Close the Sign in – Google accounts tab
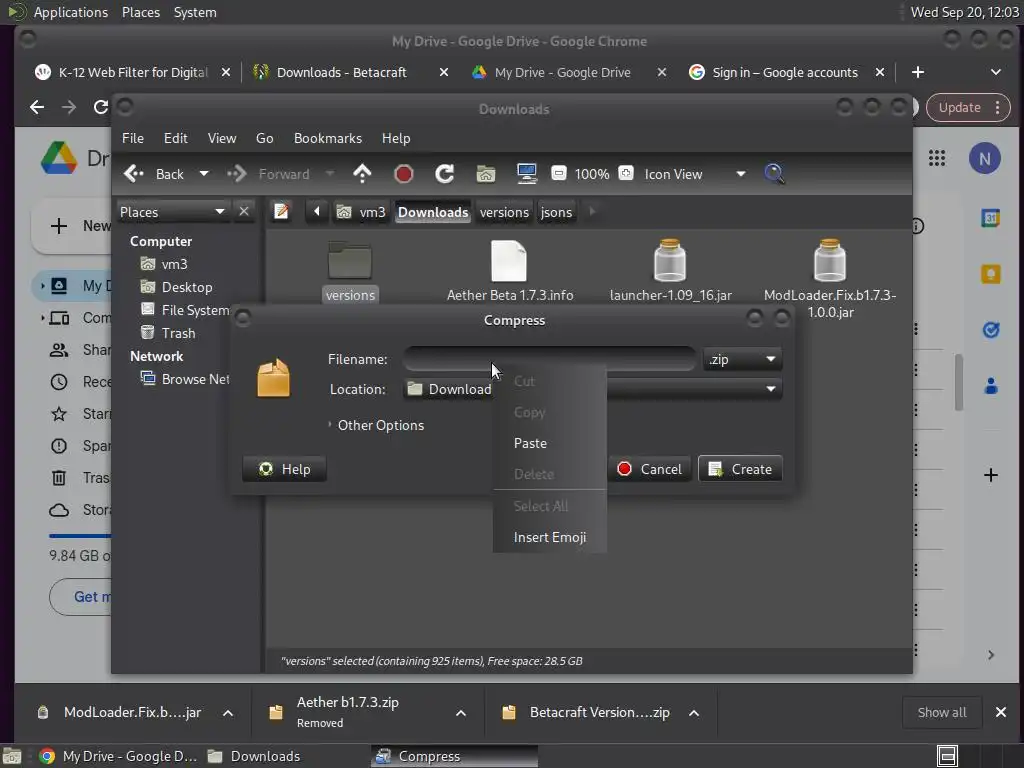Viewport: 1024px width, 768px height. 880,72
